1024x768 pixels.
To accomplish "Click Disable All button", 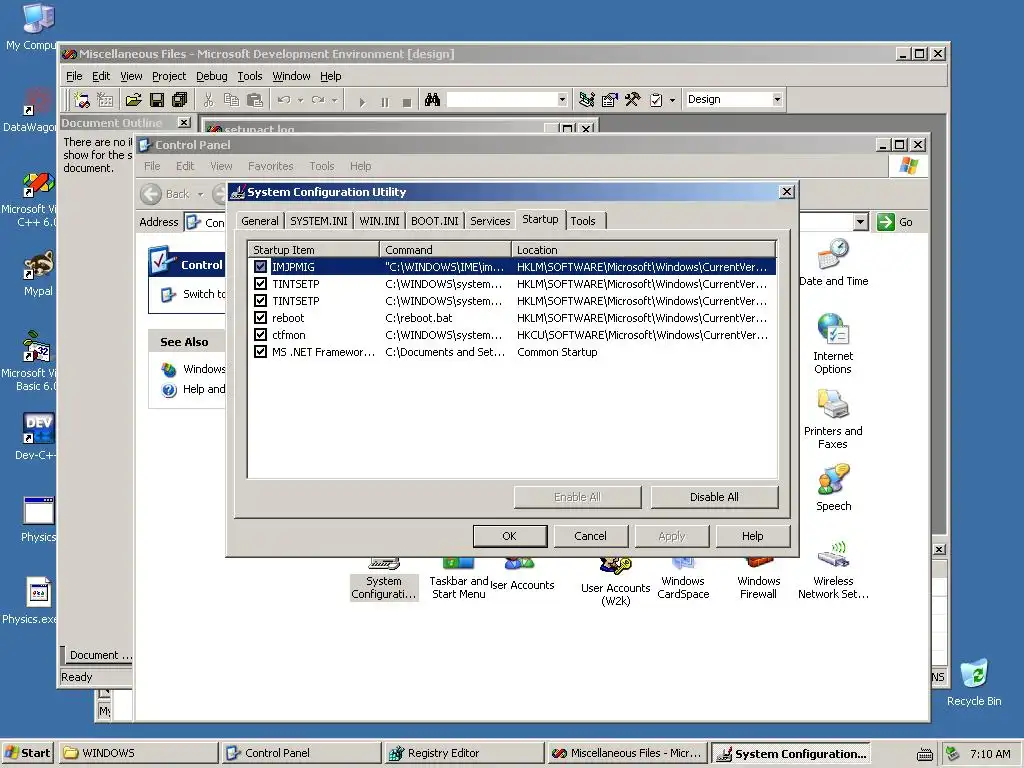I will (x=714, y=497).
